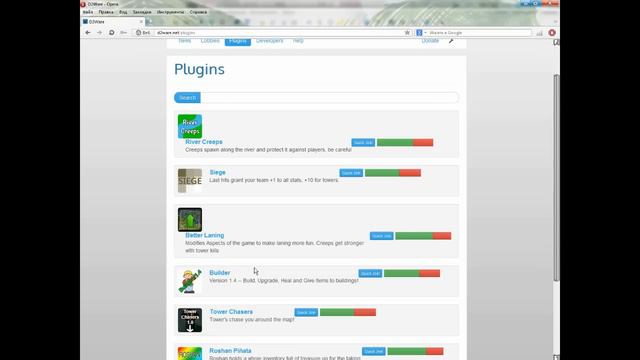Go to the Lobbies page

point(210,41)
